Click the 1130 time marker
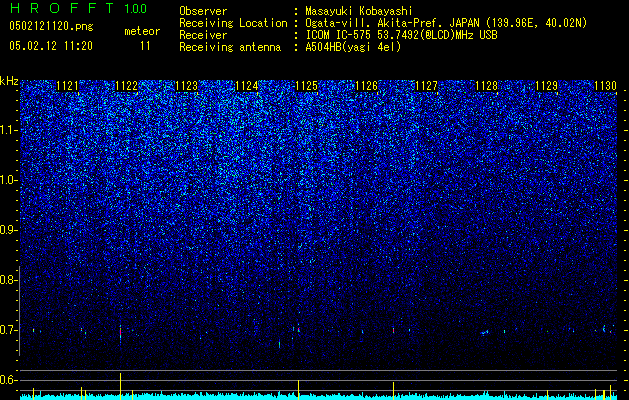Screen dimensions: 629x400 605,86
